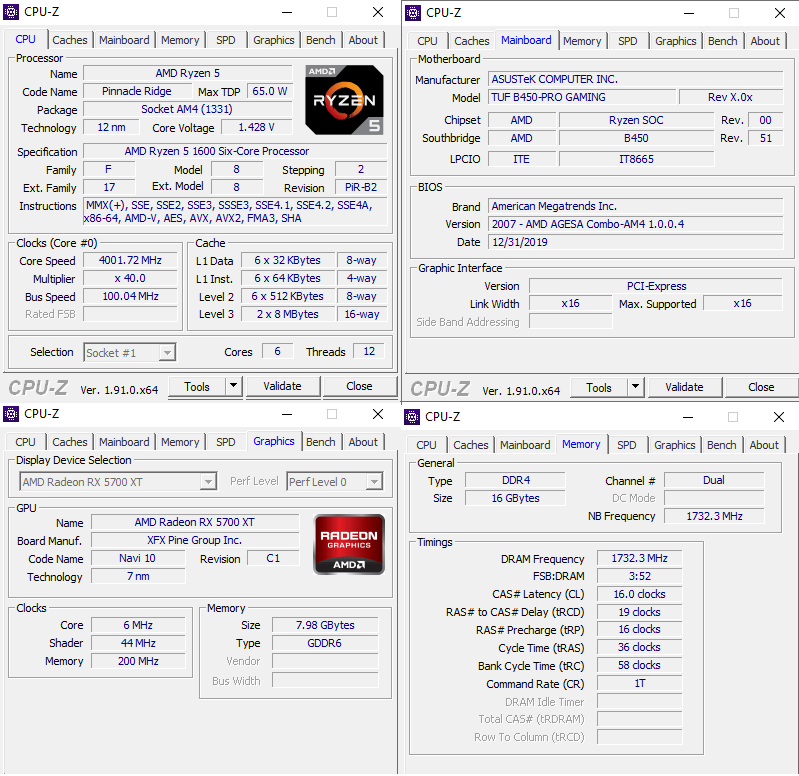Click the Board Manuf. value XFX Pine Group Inc.
The height and width of the screenshot is (776, 799).
(195, 540)
